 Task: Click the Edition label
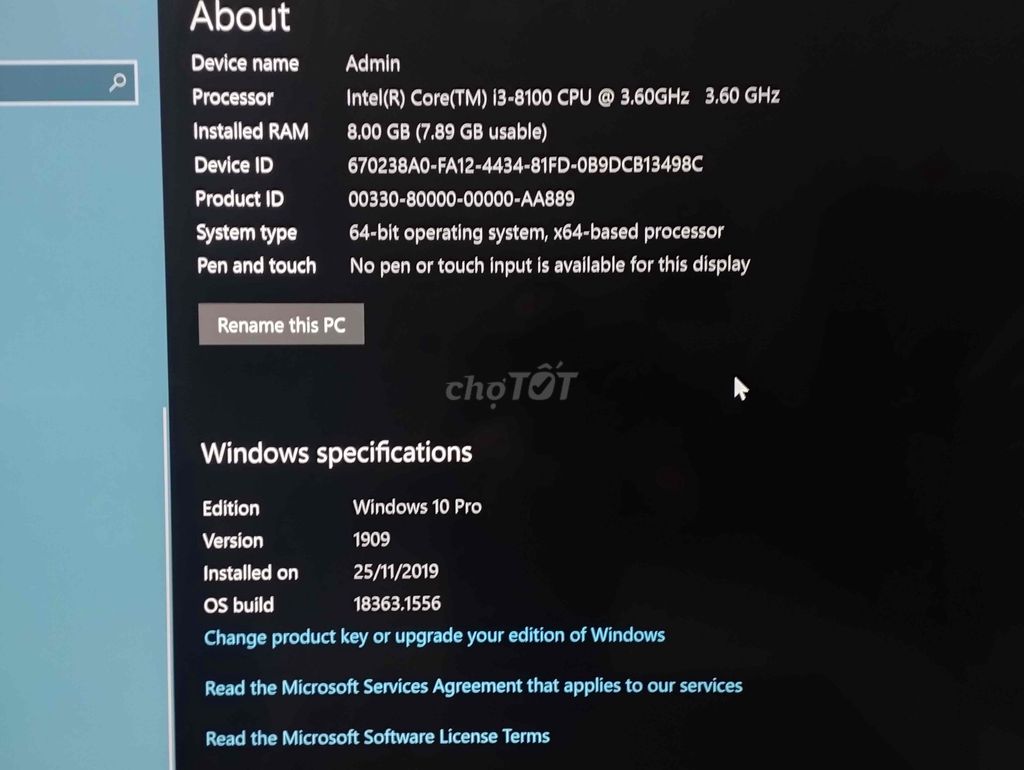[x=231, y=508]
